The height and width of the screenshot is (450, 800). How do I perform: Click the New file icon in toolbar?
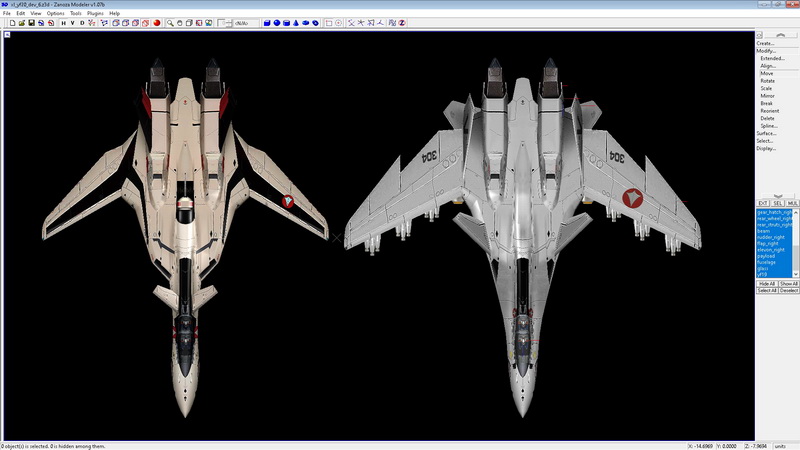tap(12, 23)
